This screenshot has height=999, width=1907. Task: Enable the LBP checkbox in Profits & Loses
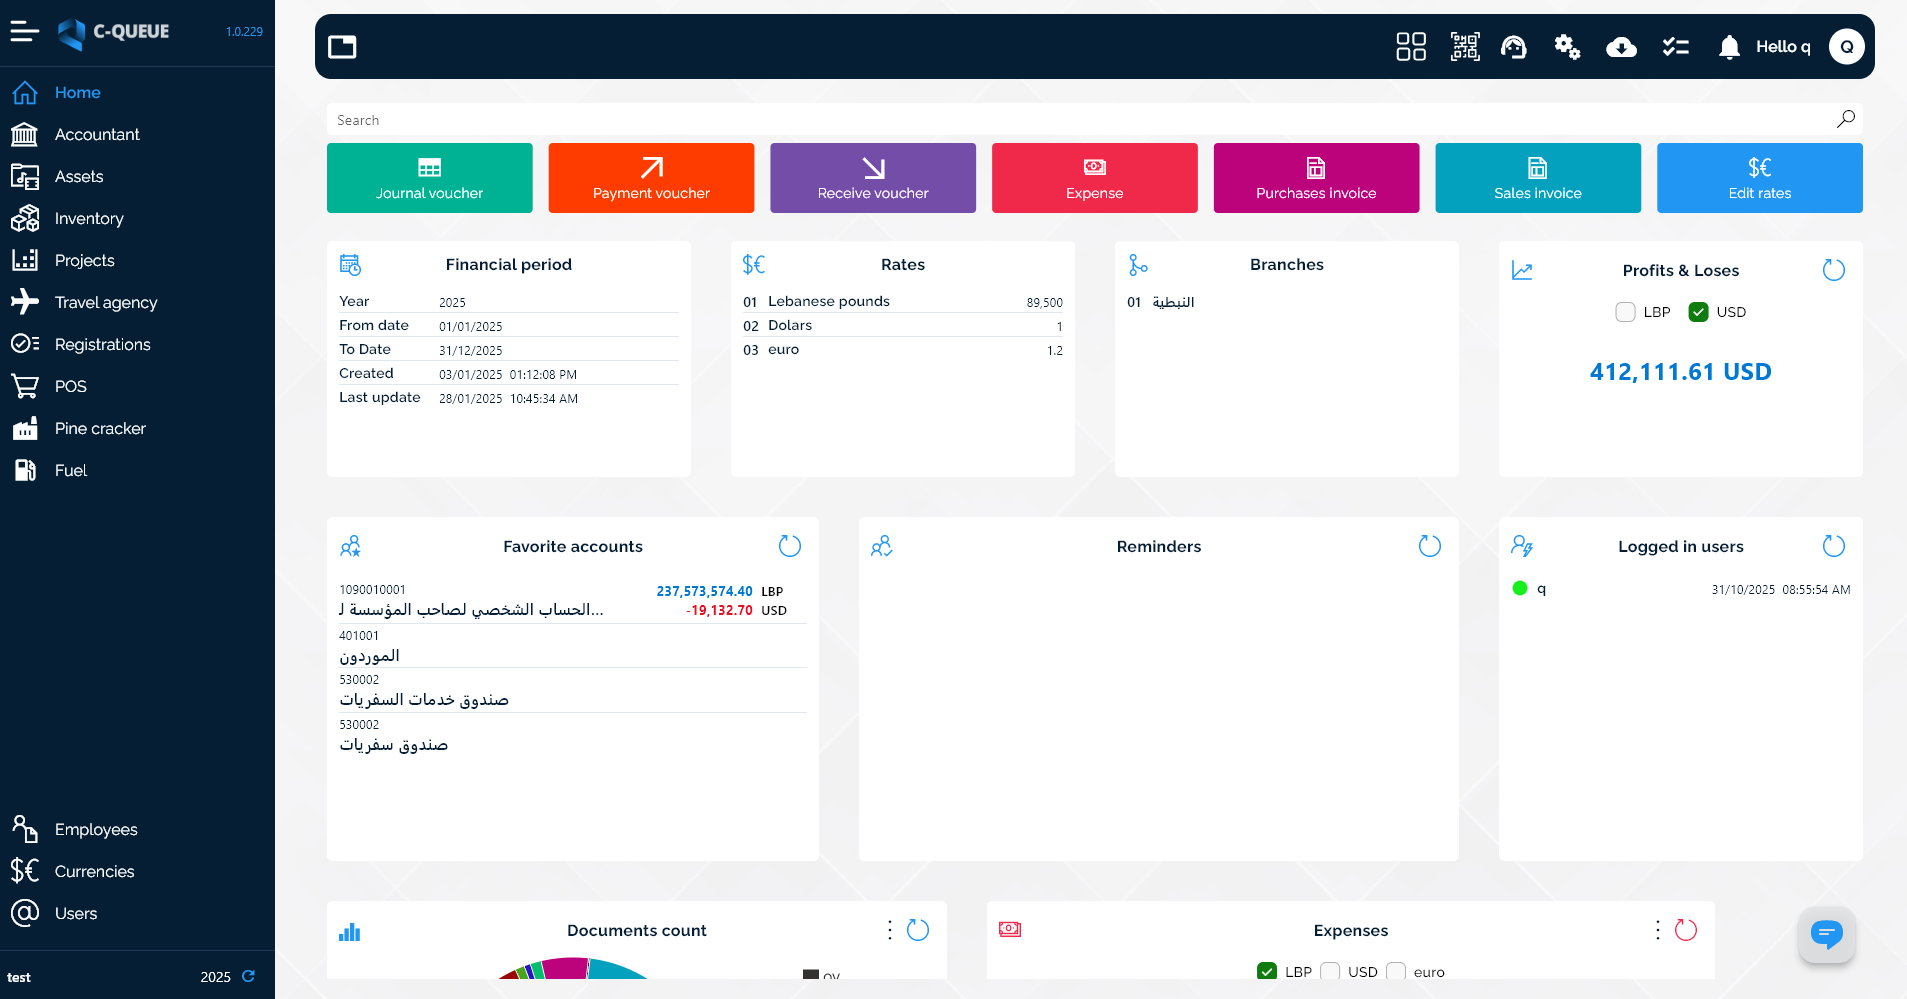click(x=1625, y=312)
